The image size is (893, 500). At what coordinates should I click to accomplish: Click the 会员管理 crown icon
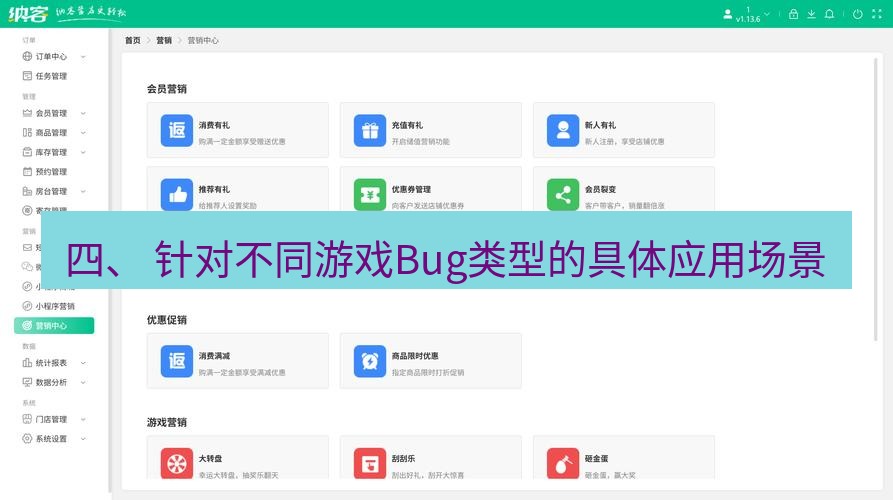(27, 113)
